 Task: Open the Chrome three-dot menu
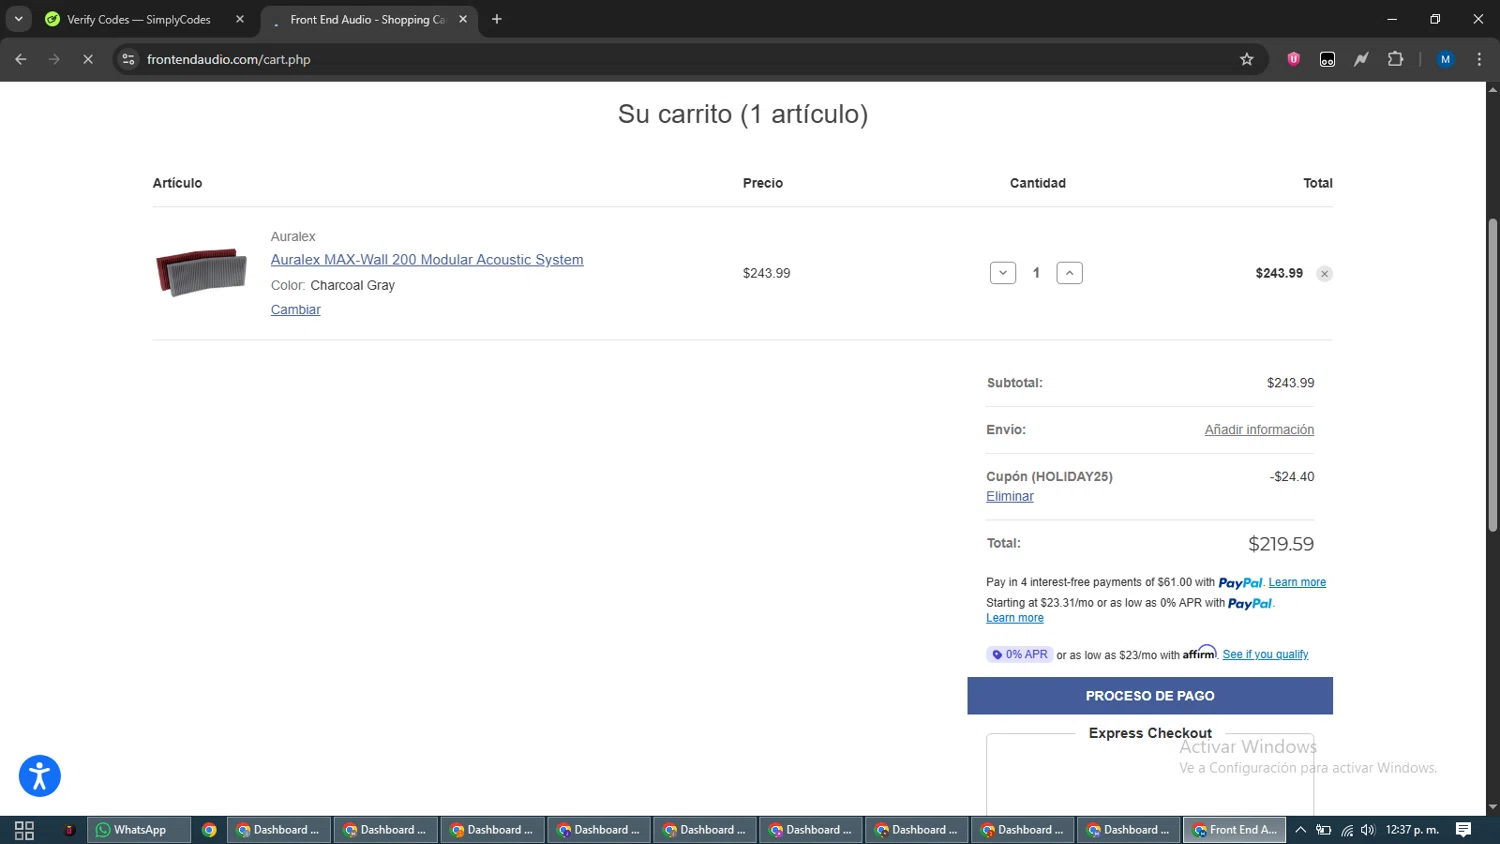pos(1479,59)
